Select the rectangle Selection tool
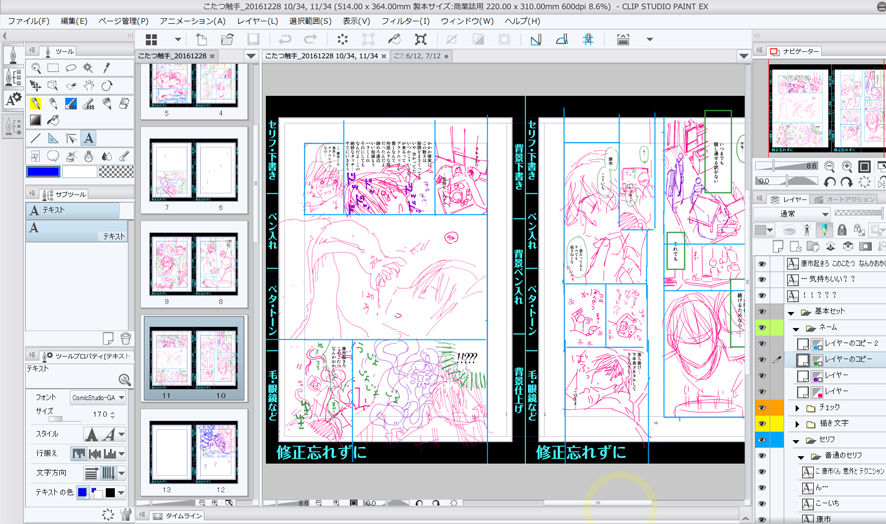 coord(53,68)
